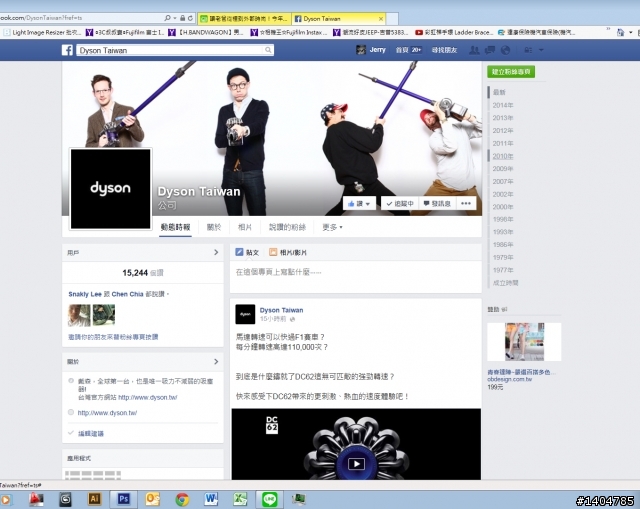This screenshot has width=640, height=509.
Task: Click the Dyson avatar on the post
Action: (245, 314)
